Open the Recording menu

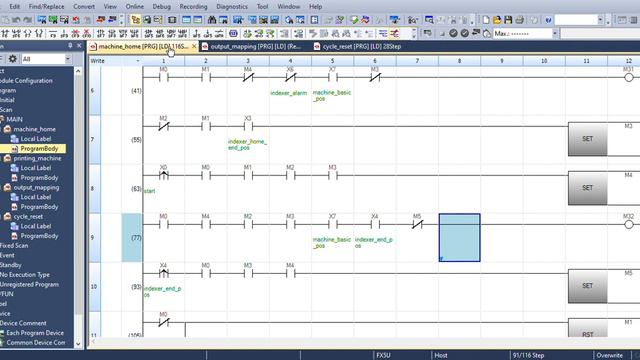193,7
